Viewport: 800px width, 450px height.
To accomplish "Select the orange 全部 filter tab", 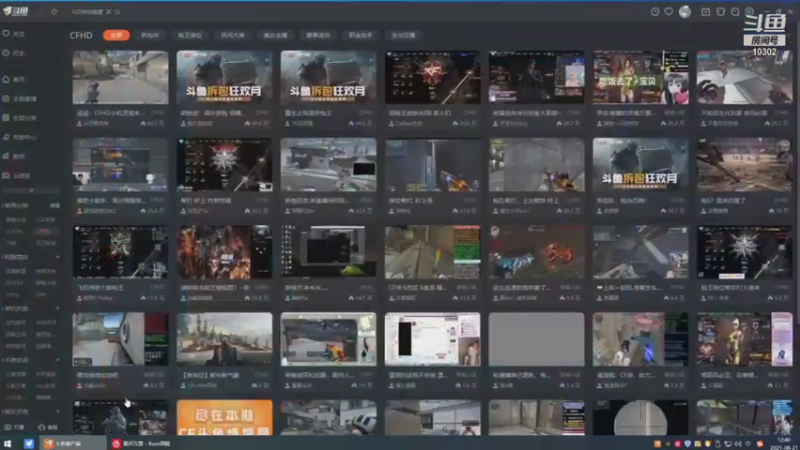I will click(x=116, y=35).
